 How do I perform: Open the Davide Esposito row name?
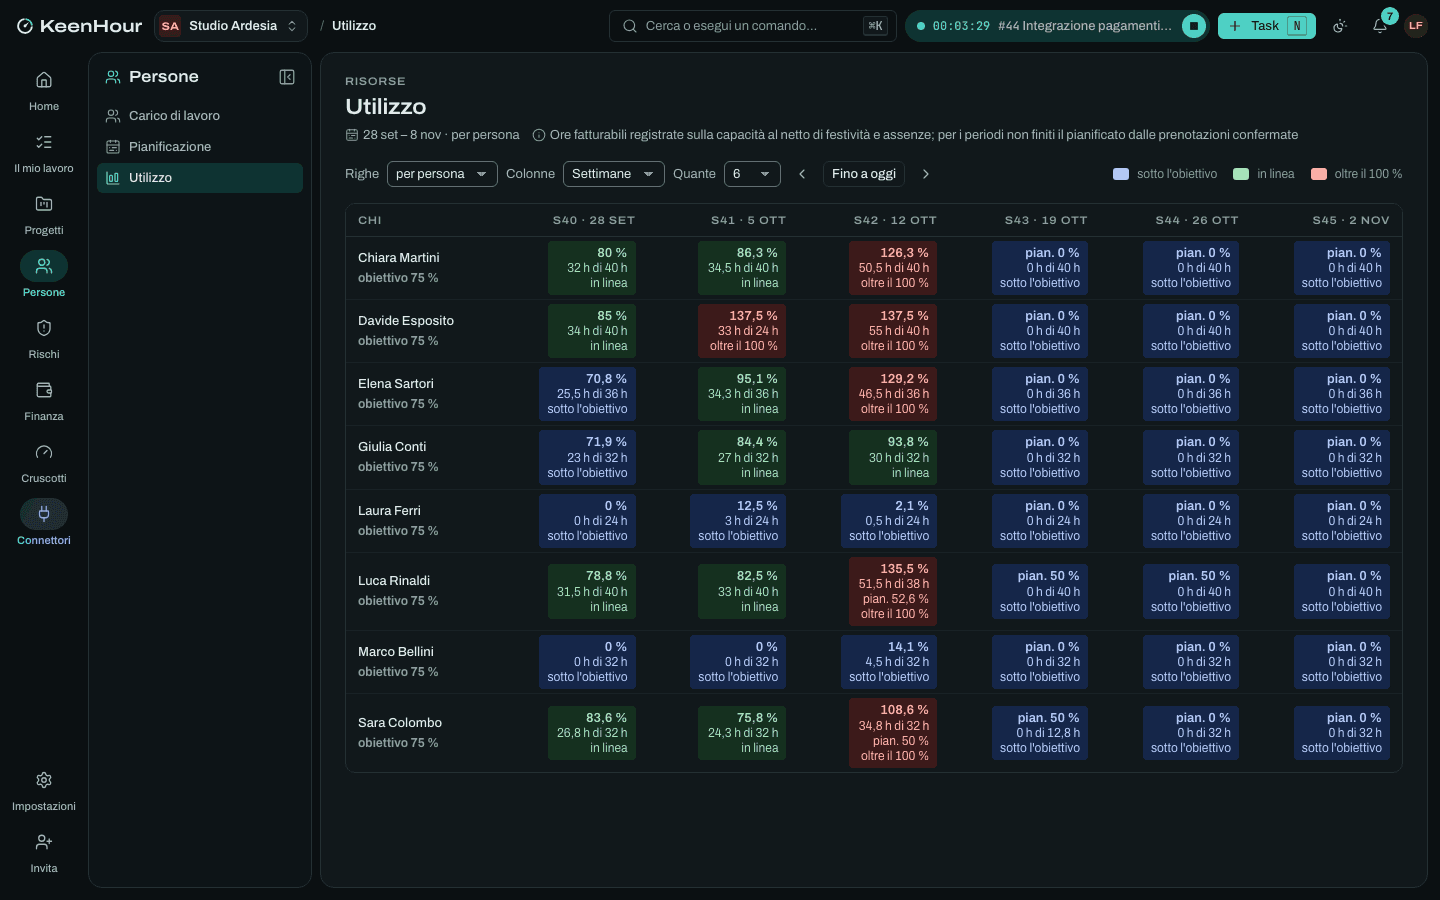[406, 321]
